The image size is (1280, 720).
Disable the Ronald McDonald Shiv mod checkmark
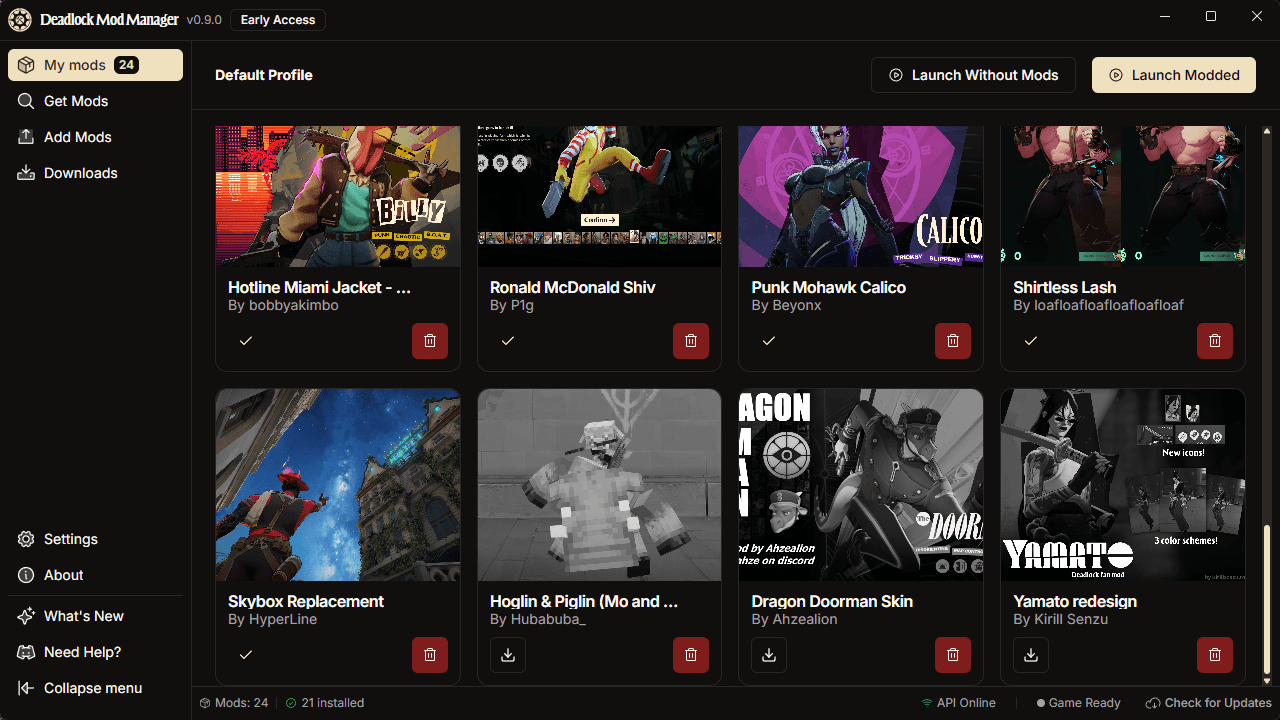508,341
